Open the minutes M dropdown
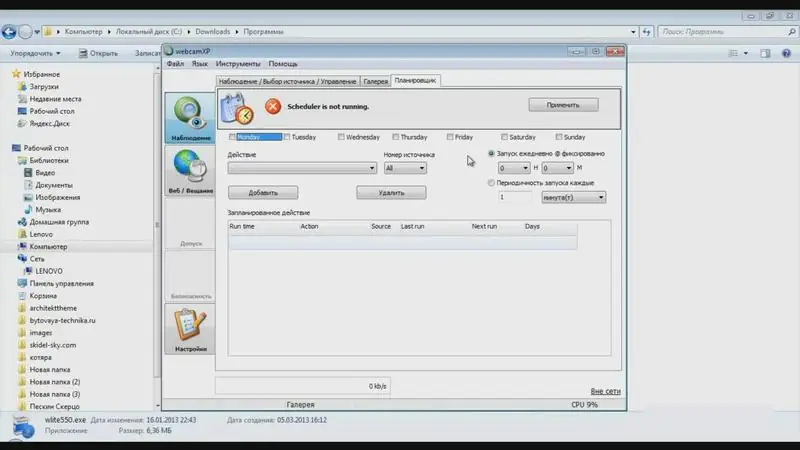The image size is (800, 450). pyautogui.click(x=558, y=168)
